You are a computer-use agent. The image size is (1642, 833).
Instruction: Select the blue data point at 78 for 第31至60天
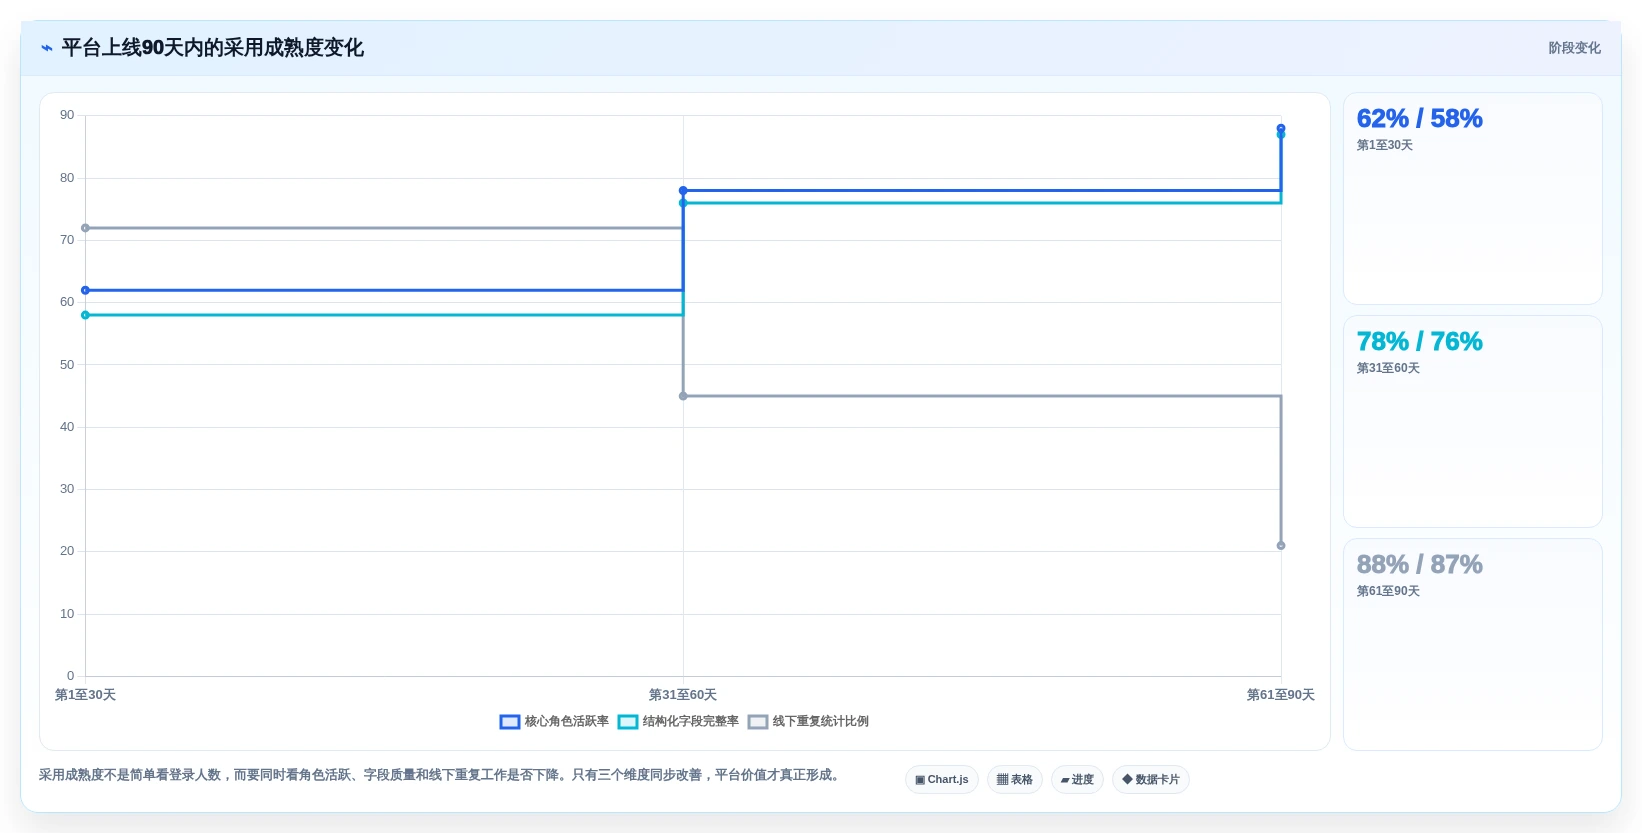click(683, 190)
